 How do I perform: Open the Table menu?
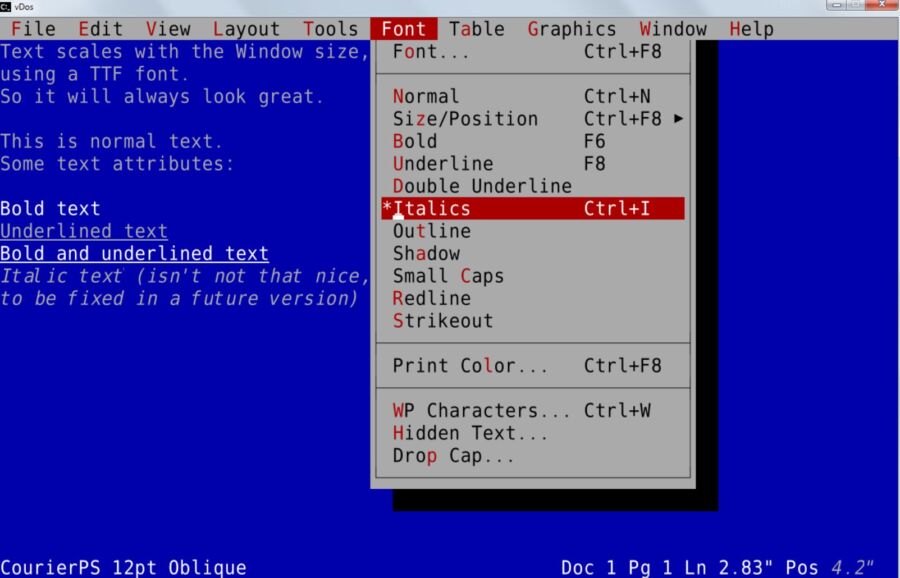(476, 29)
